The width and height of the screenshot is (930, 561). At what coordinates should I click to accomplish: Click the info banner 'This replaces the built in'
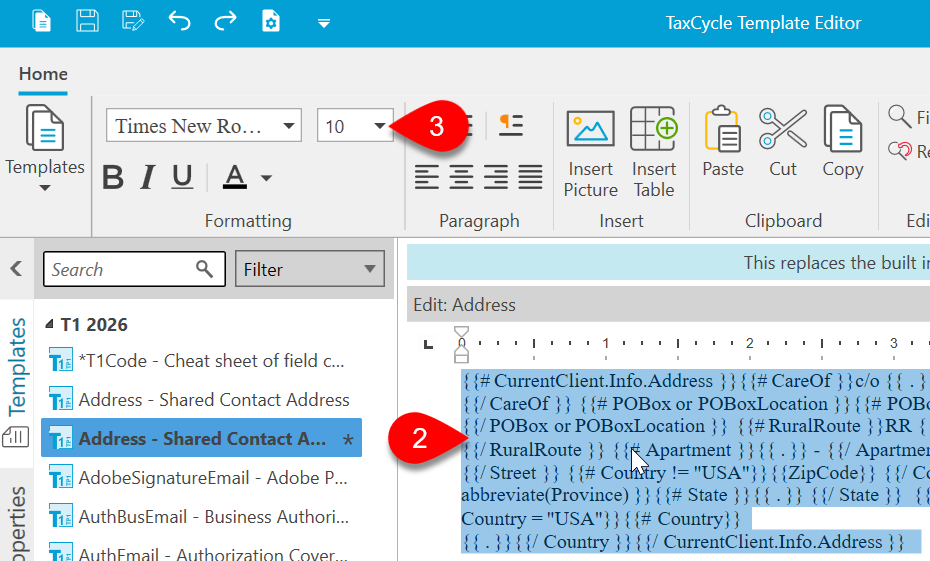click(x=668, y=263)
